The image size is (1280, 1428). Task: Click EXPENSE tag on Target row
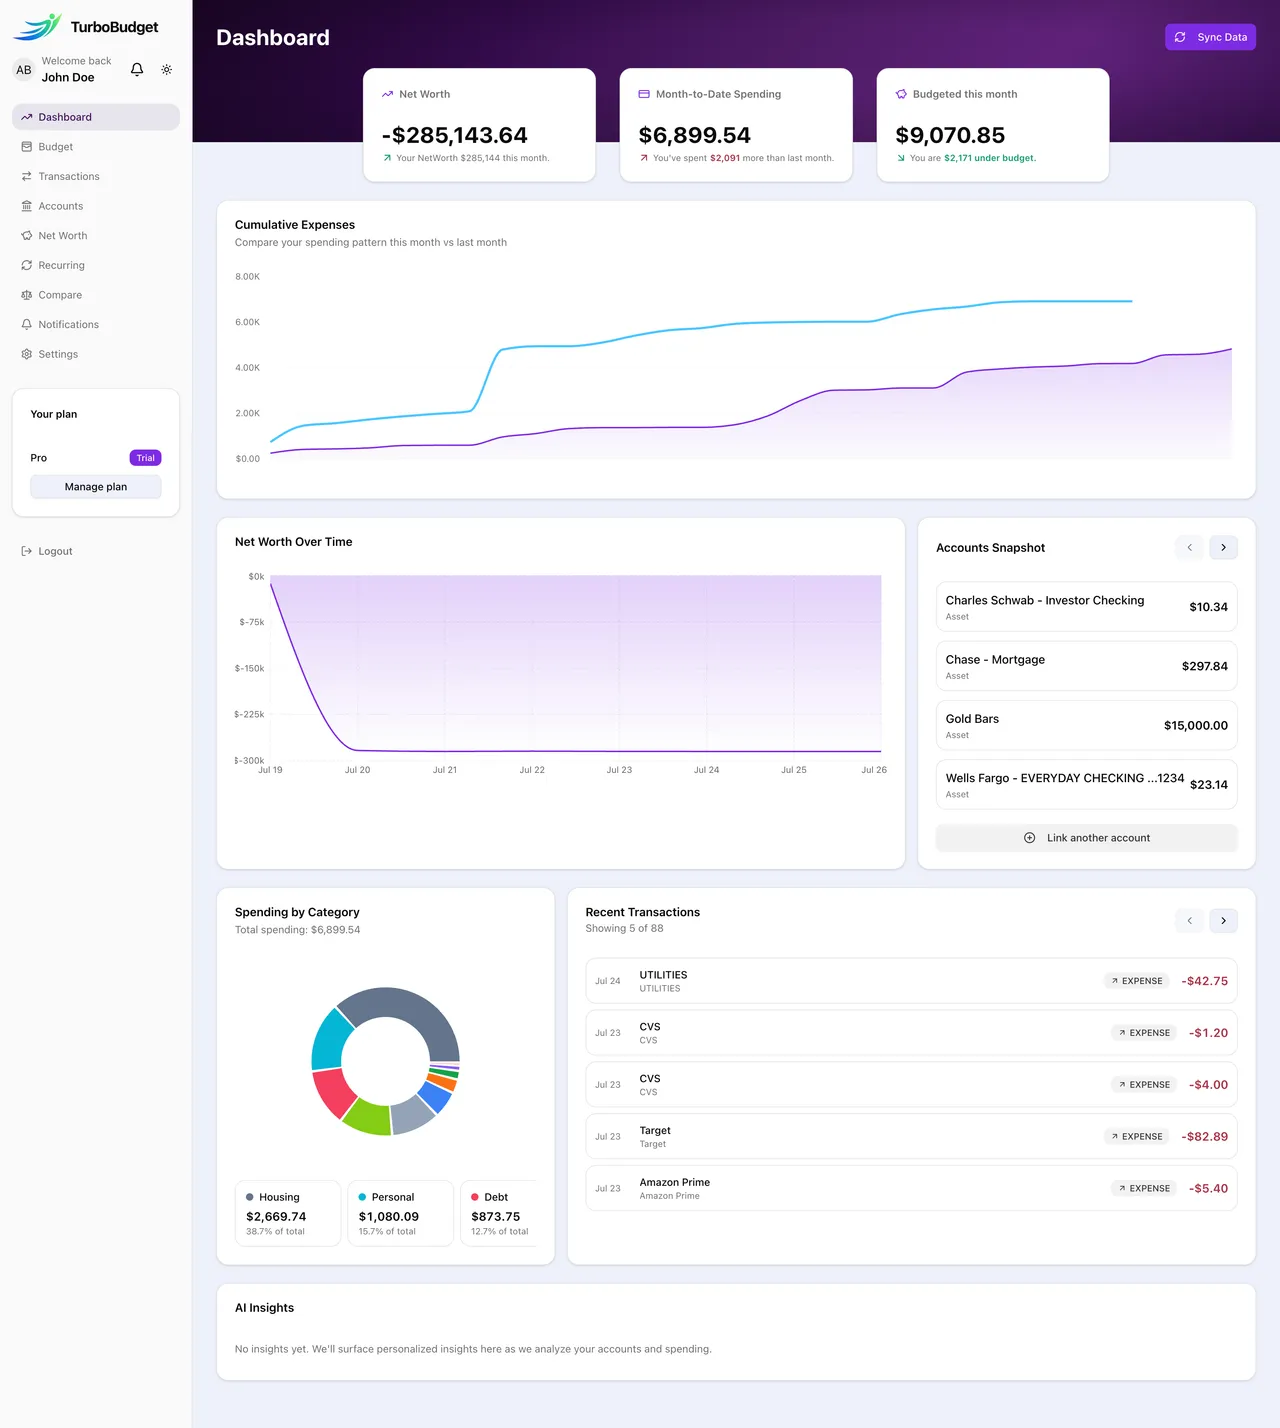pyautogui.click(x=1137, y=1137)
